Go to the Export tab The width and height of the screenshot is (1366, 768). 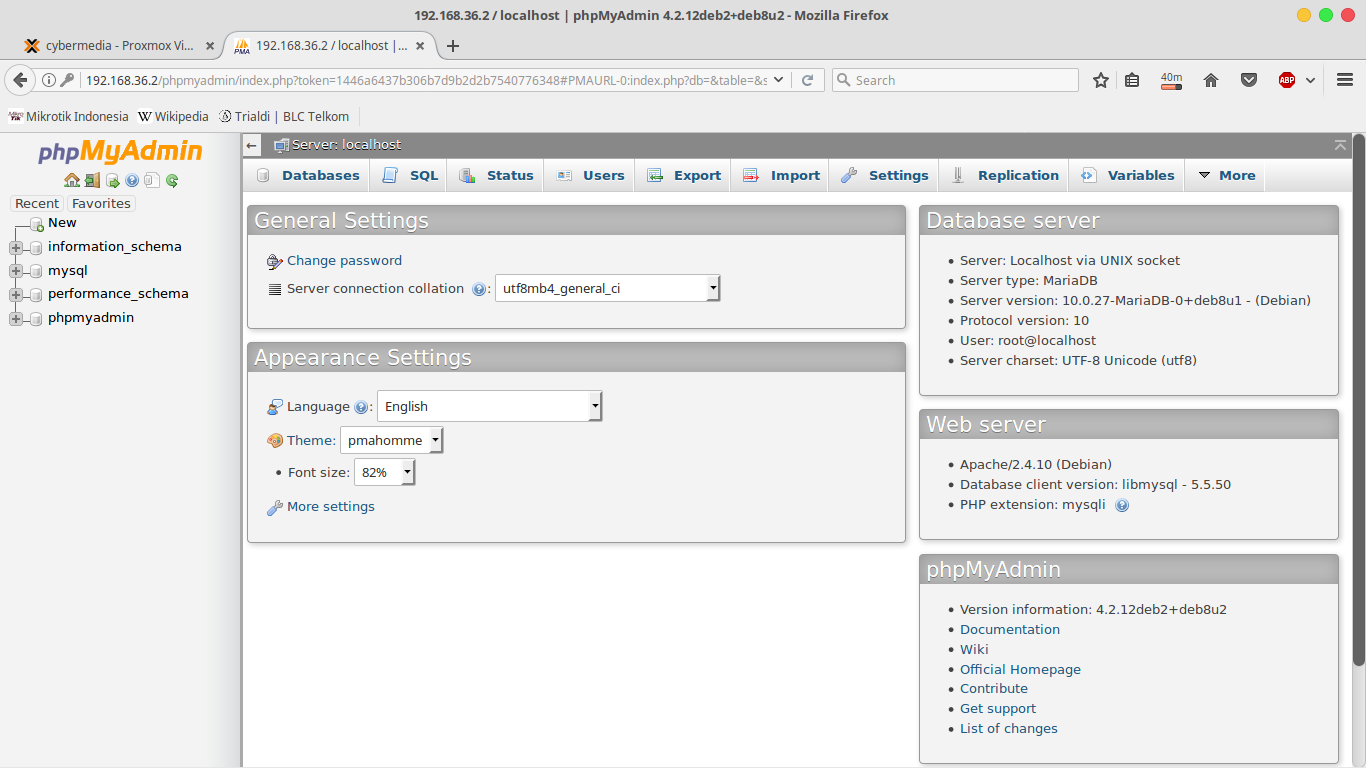[x=683, y=175]
